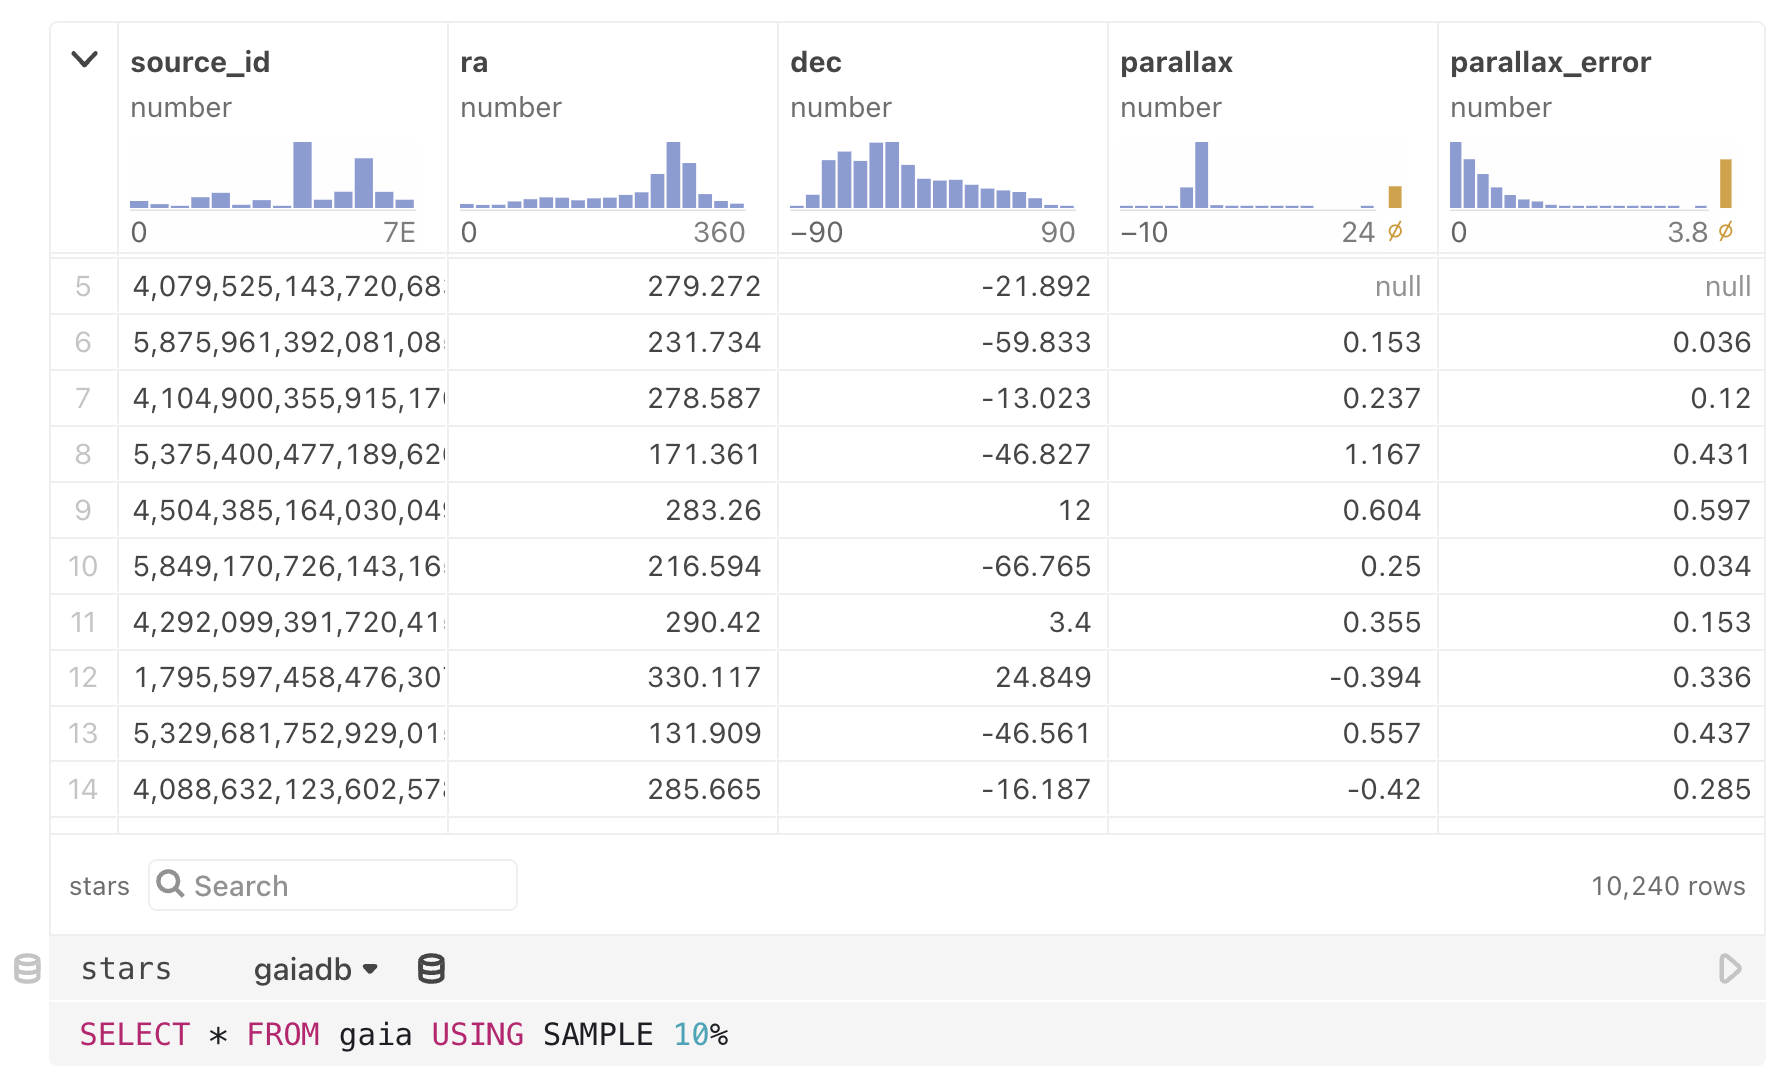Select row number 9
1784x1088 pixels.
click(x=84, y=510)
